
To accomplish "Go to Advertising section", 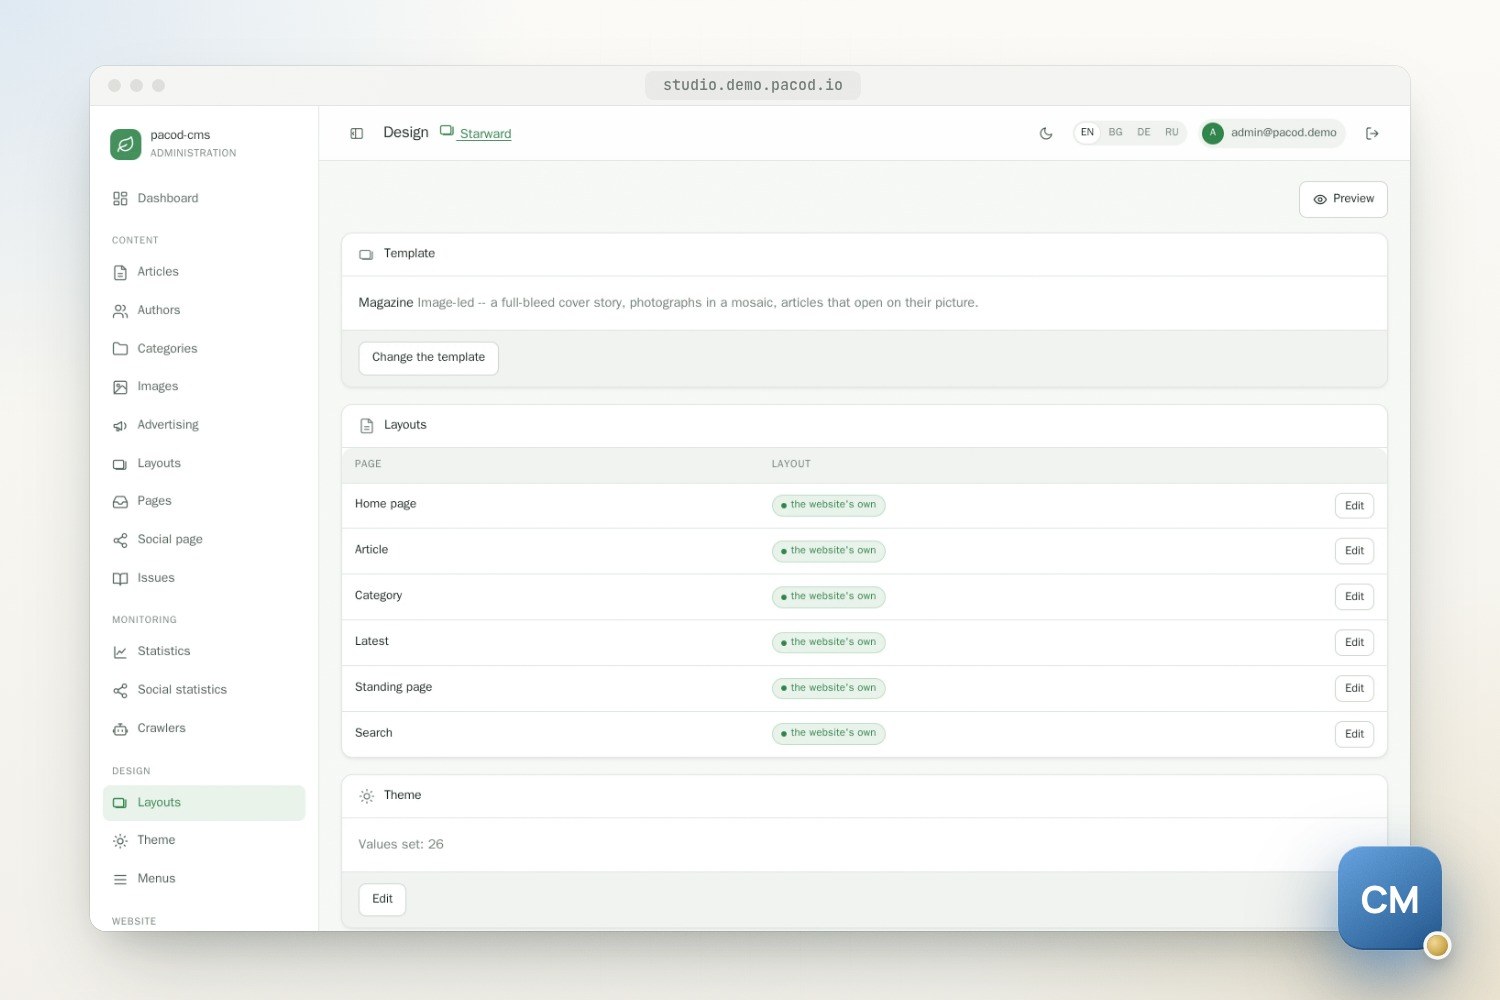I will [204, 425].
